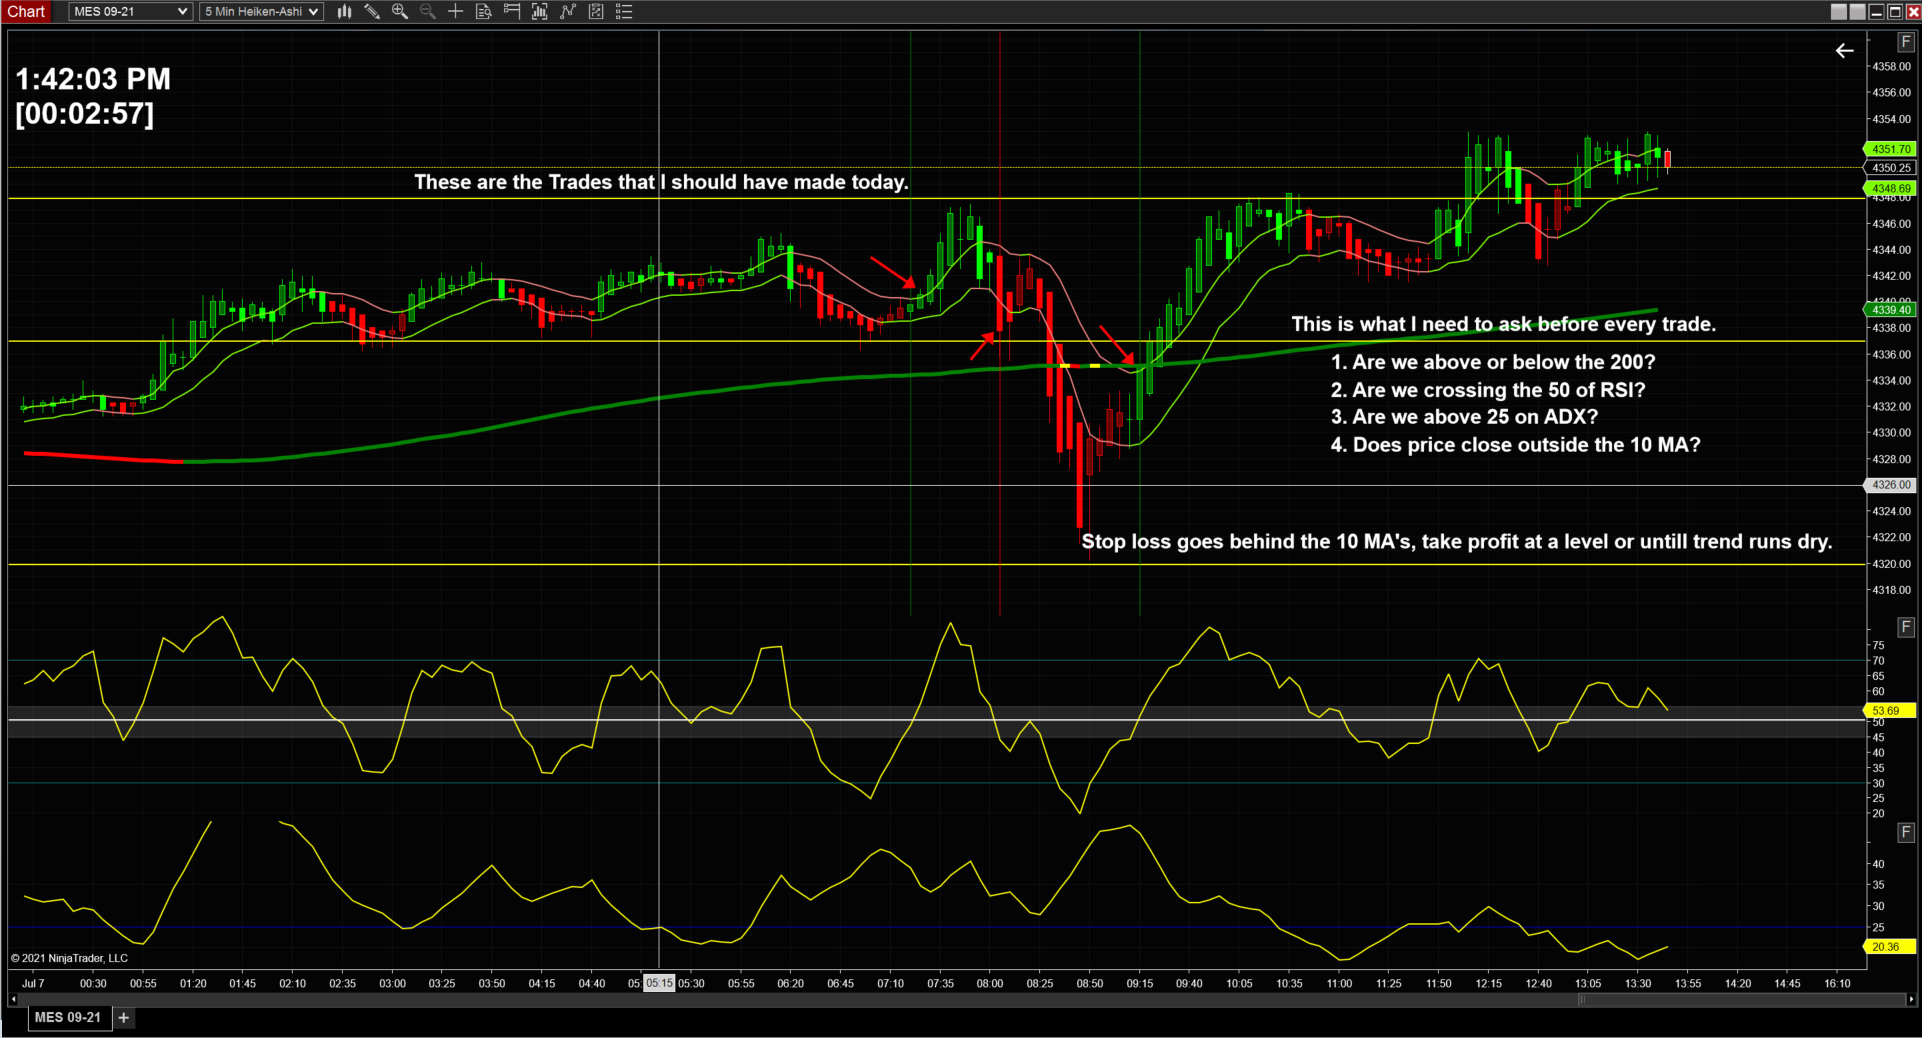
Task: Click the 1:42:03 PM clock display
Action: 93,79
